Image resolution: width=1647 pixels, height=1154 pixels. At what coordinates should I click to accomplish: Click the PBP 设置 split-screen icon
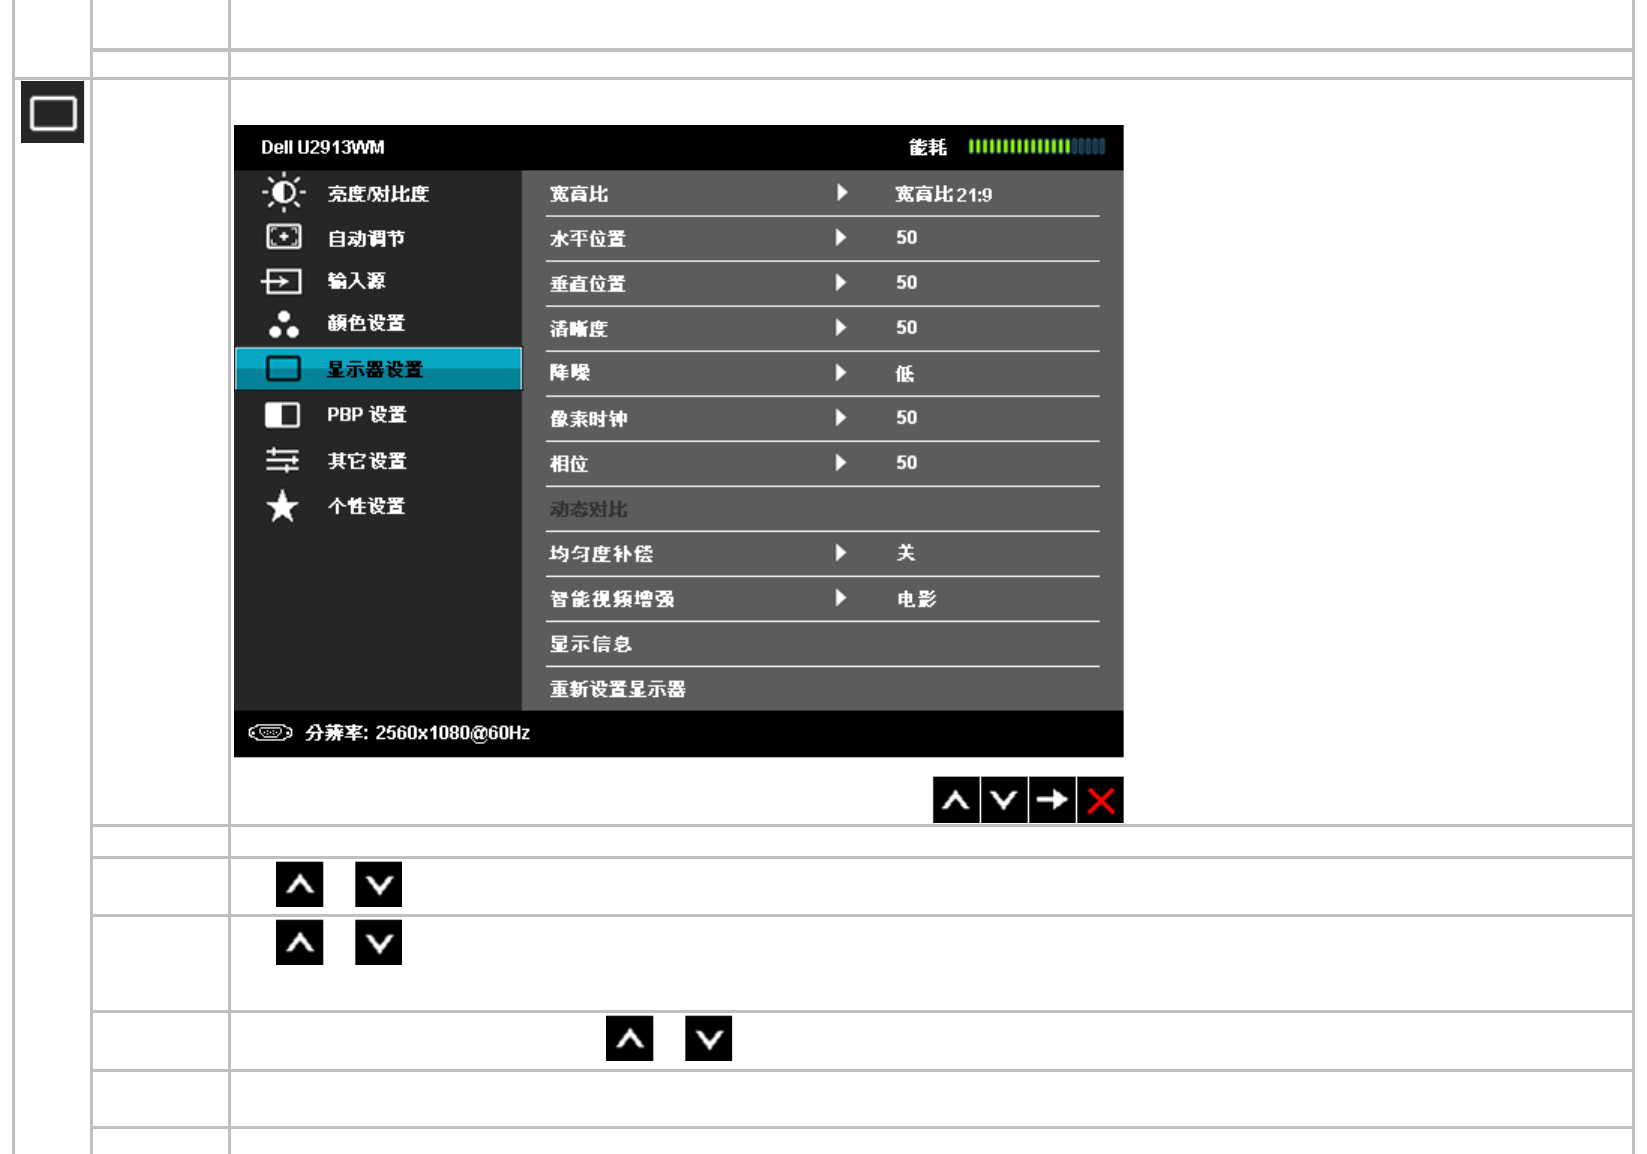point(282,415)
